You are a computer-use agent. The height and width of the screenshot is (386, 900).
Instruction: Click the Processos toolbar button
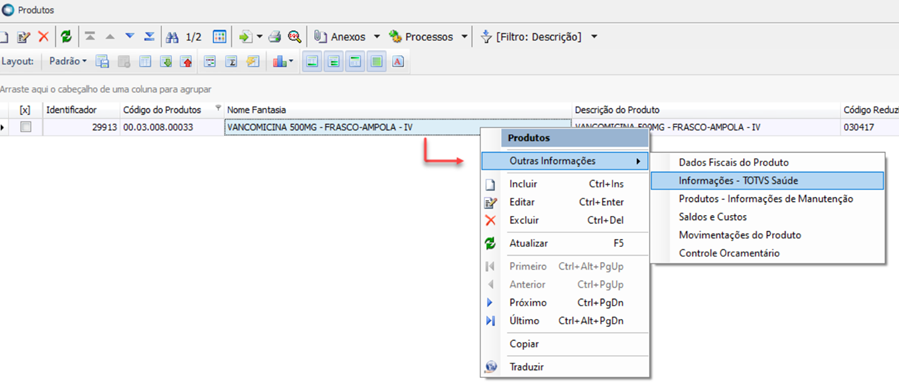point(422,37)
